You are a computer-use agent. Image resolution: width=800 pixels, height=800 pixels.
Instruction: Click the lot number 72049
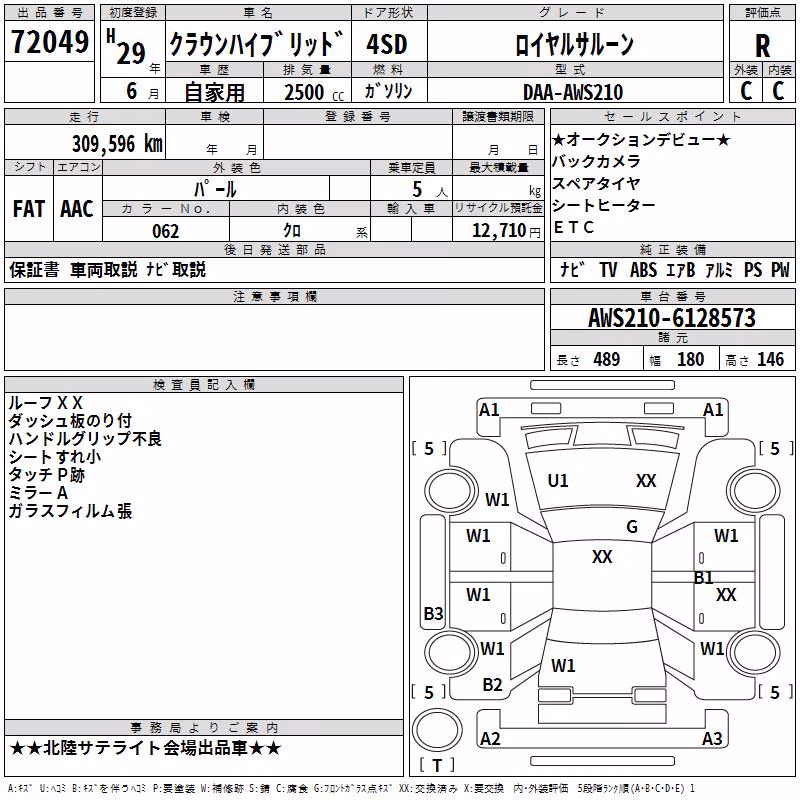click(50, 42)
